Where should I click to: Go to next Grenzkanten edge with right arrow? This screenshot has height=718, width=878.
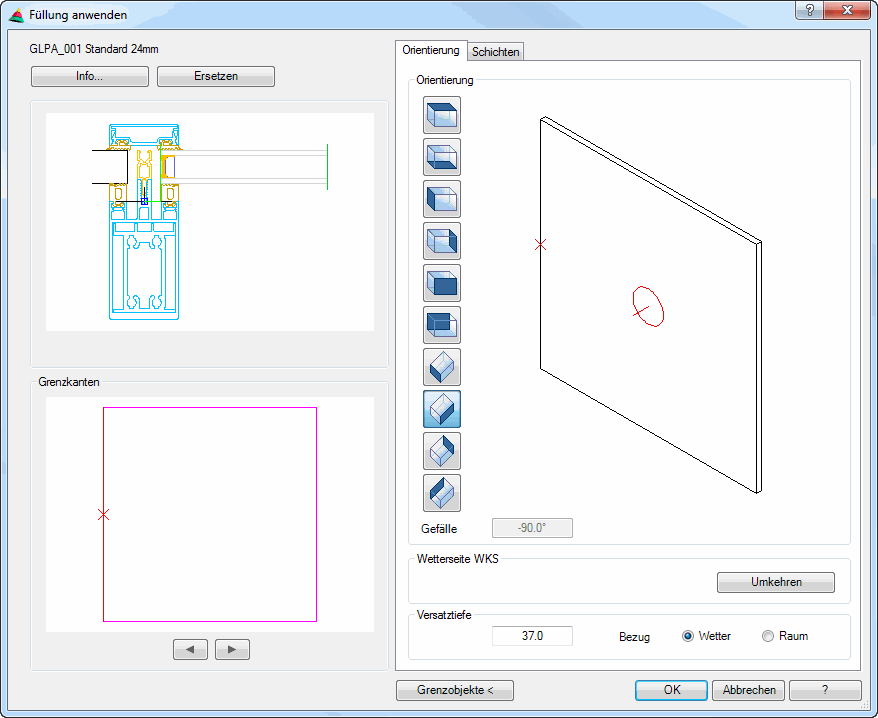tap(232, 650)
